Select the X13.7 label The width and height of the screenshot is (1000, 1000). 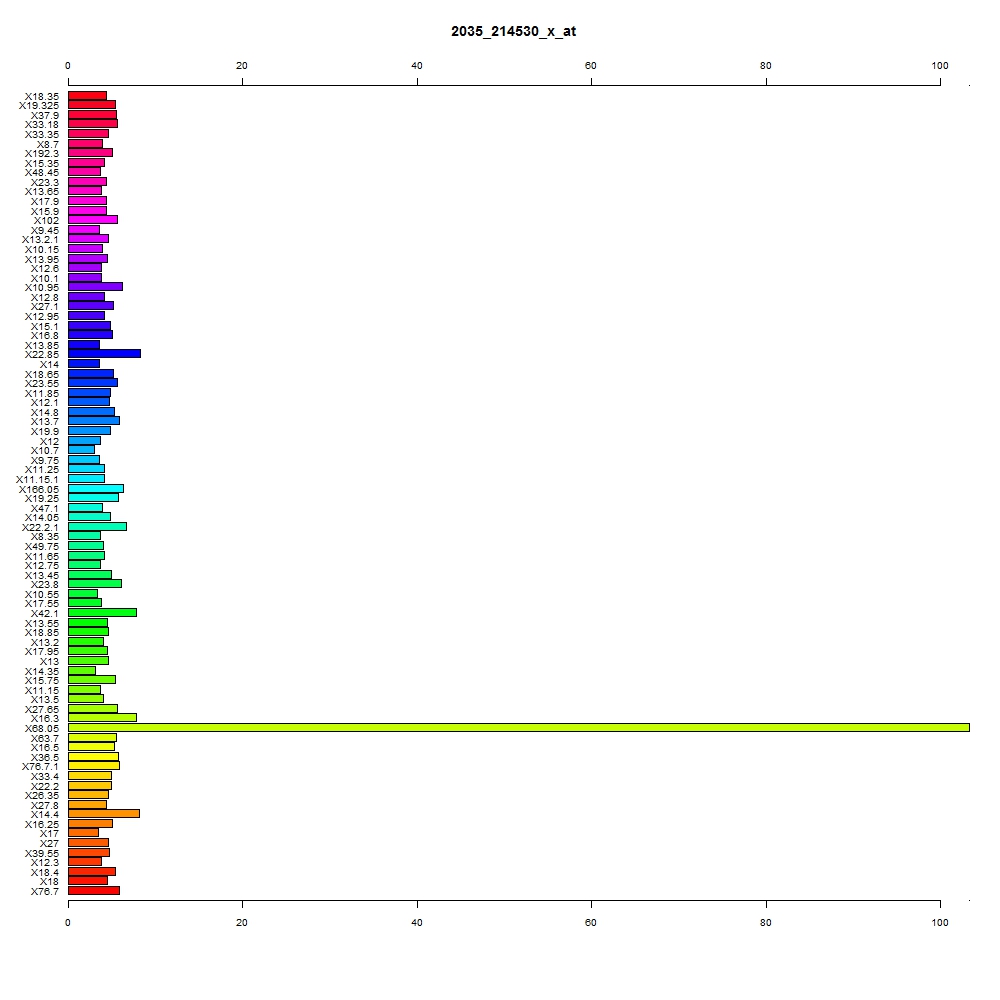tap(45, 422)
